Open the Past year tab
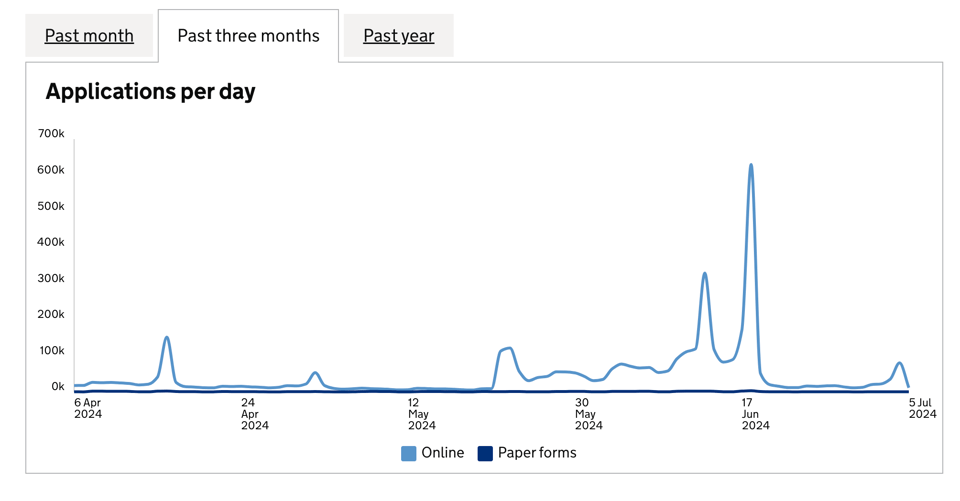The image size is (960, 501). [398, 36]
